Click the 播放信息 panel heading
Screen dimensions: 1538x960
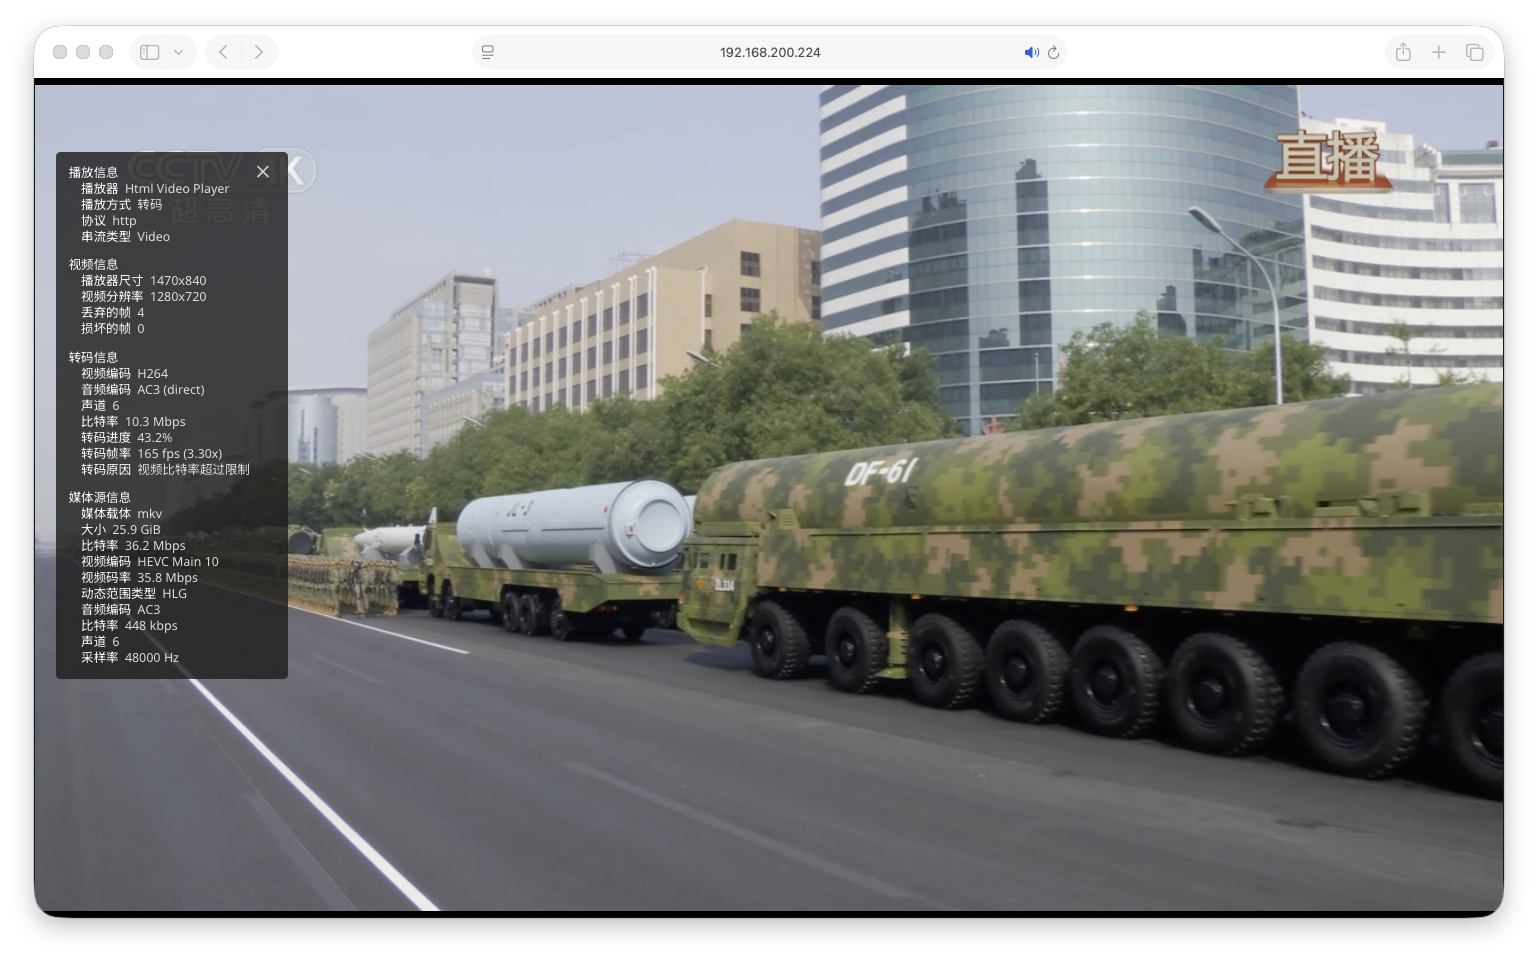point(93,172)
